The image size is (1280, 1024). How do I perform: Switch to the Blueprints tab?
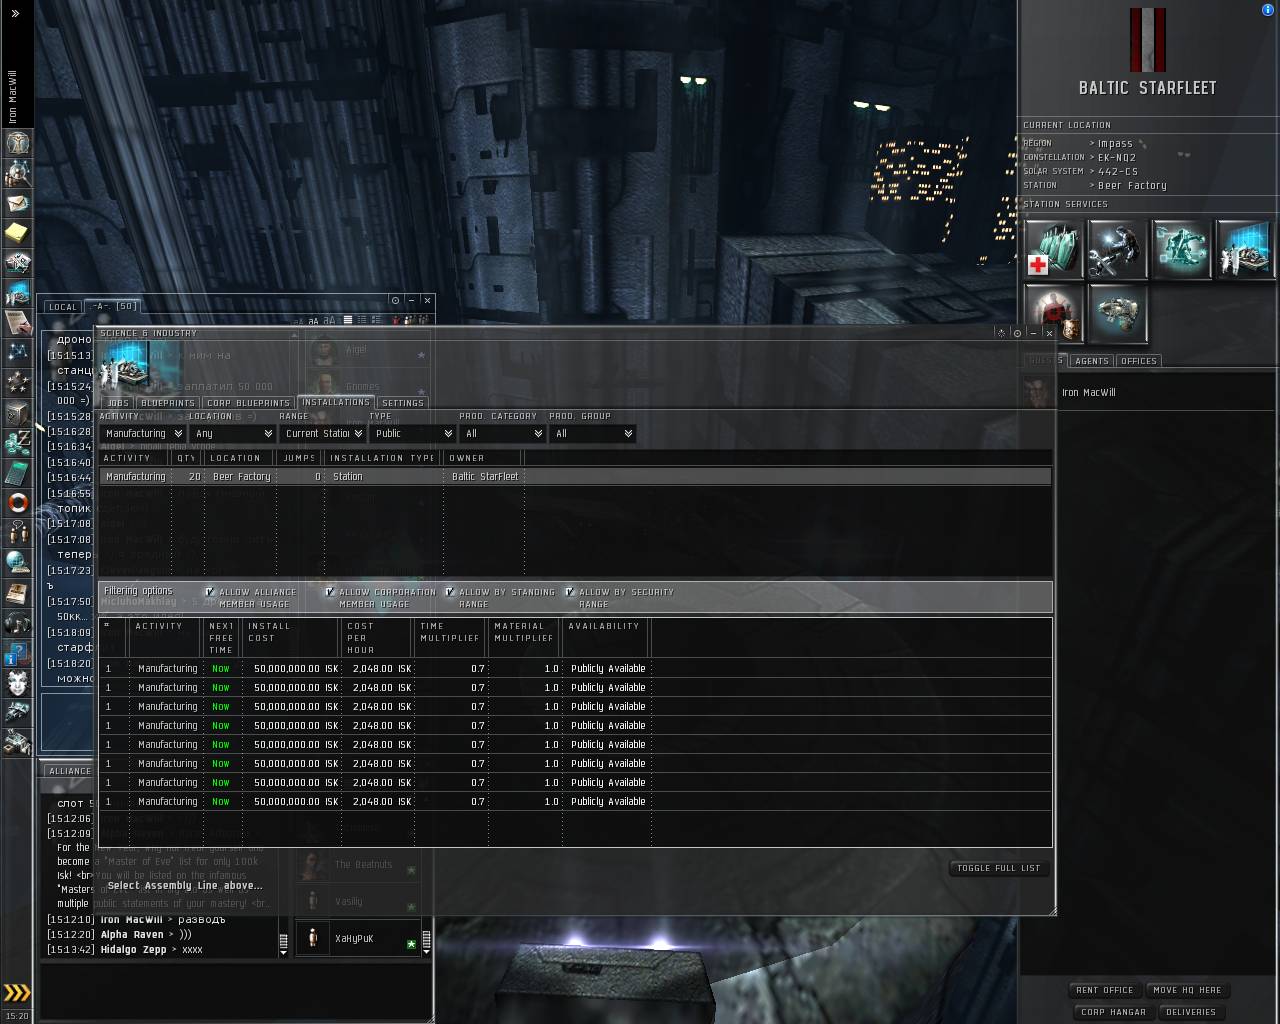click(168, 403)
